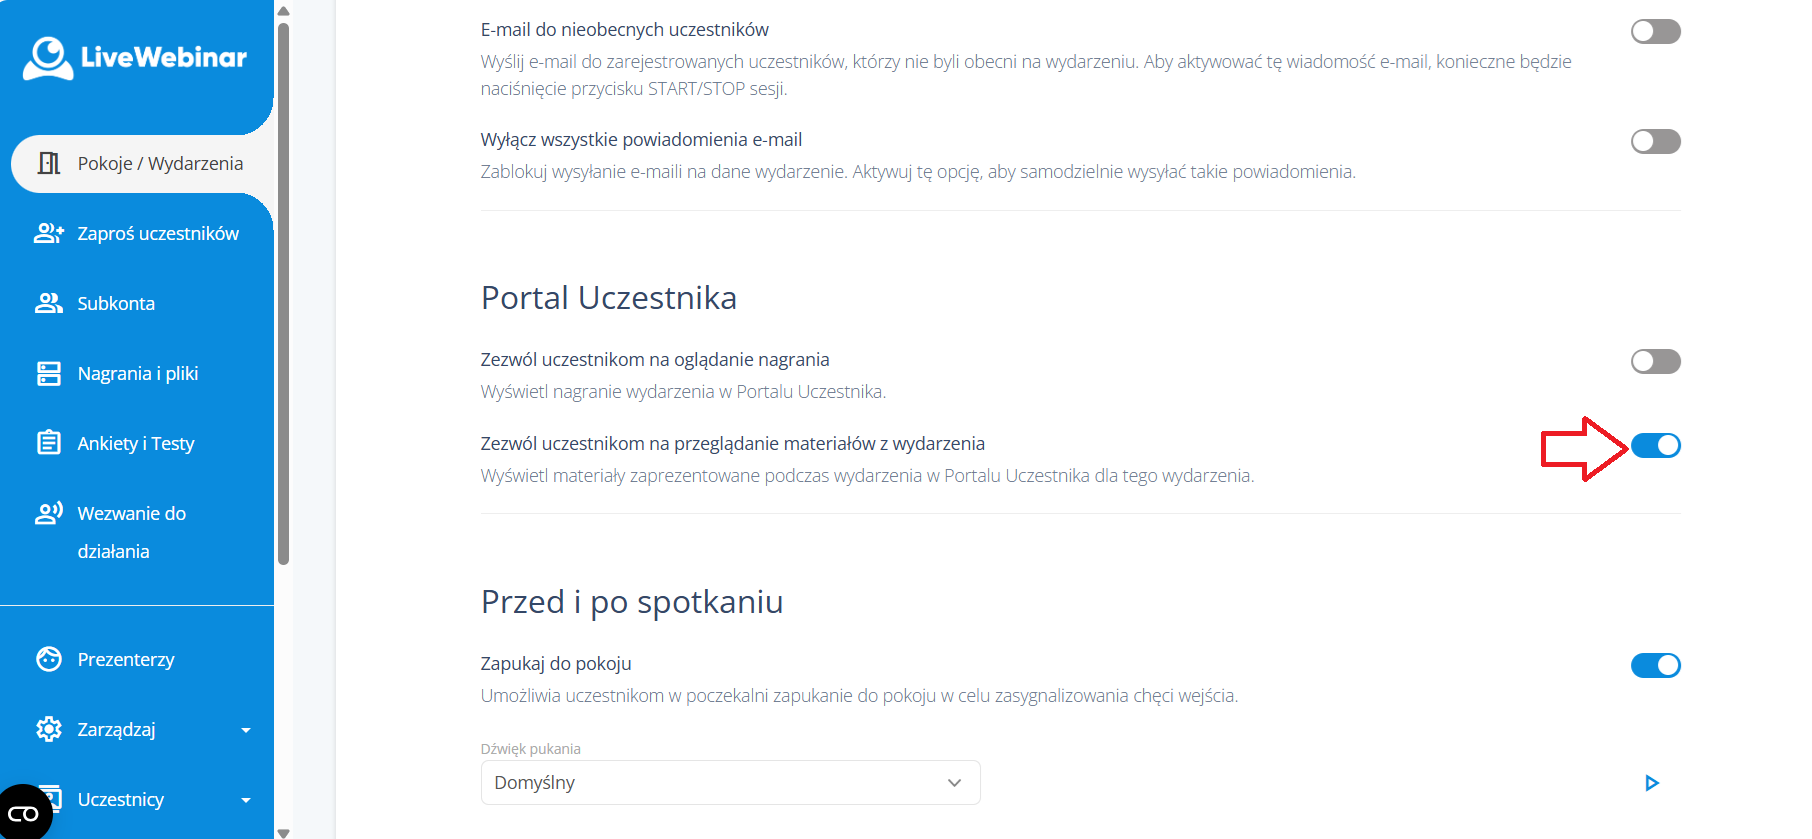Click the LiveWebinar logo
The image size is (1812, 839).
pyautogui.click(x=135, y=57)
